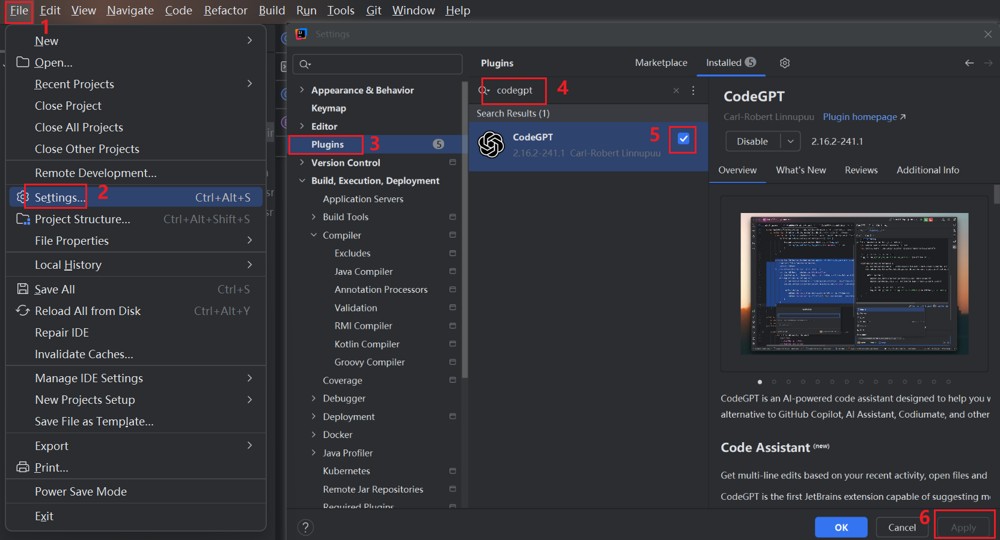Click the CodeGPT plugin logo icon
1000x540 pixels.
point(491,144)
